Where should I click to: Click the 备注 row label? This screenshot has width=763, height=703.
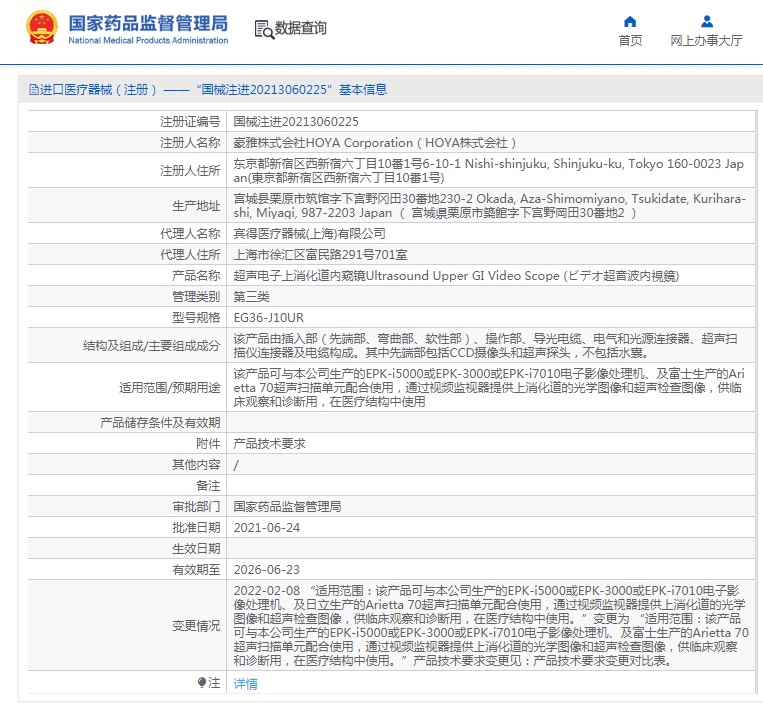tap(208, 486)
